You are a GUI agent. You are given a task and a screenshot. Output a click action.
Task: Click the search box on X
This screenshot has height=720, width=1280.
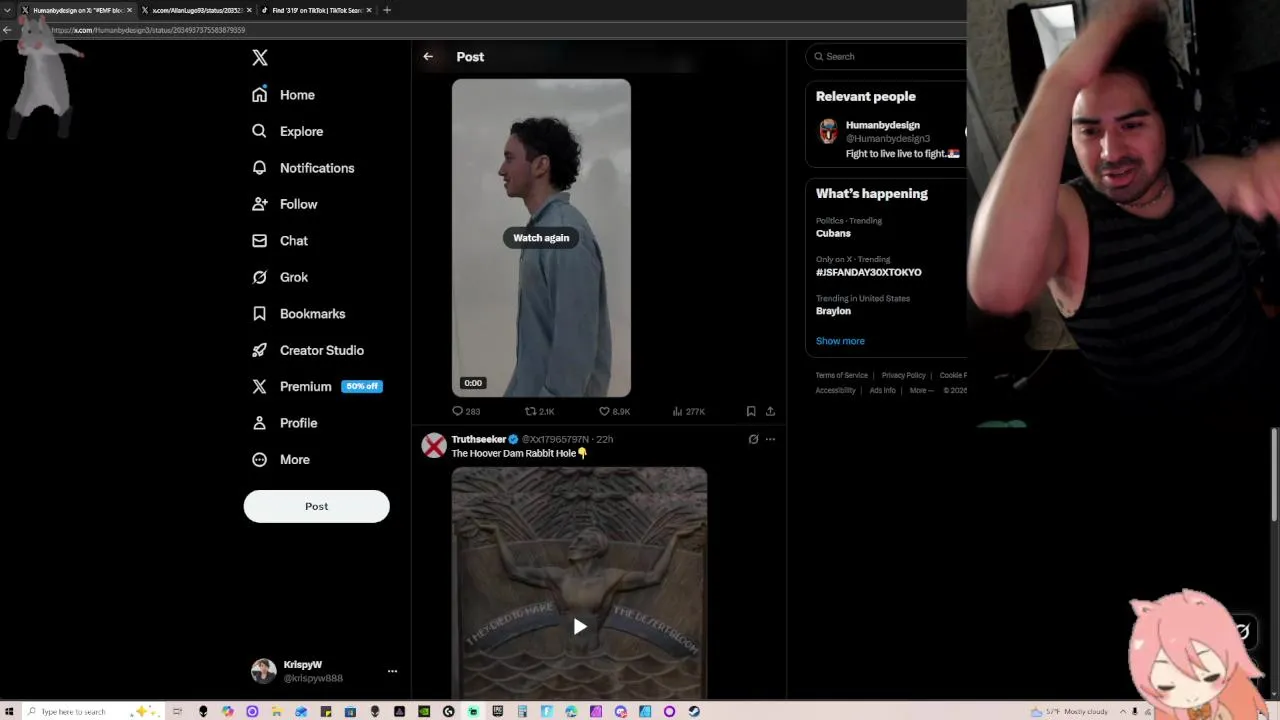point(888,57)
